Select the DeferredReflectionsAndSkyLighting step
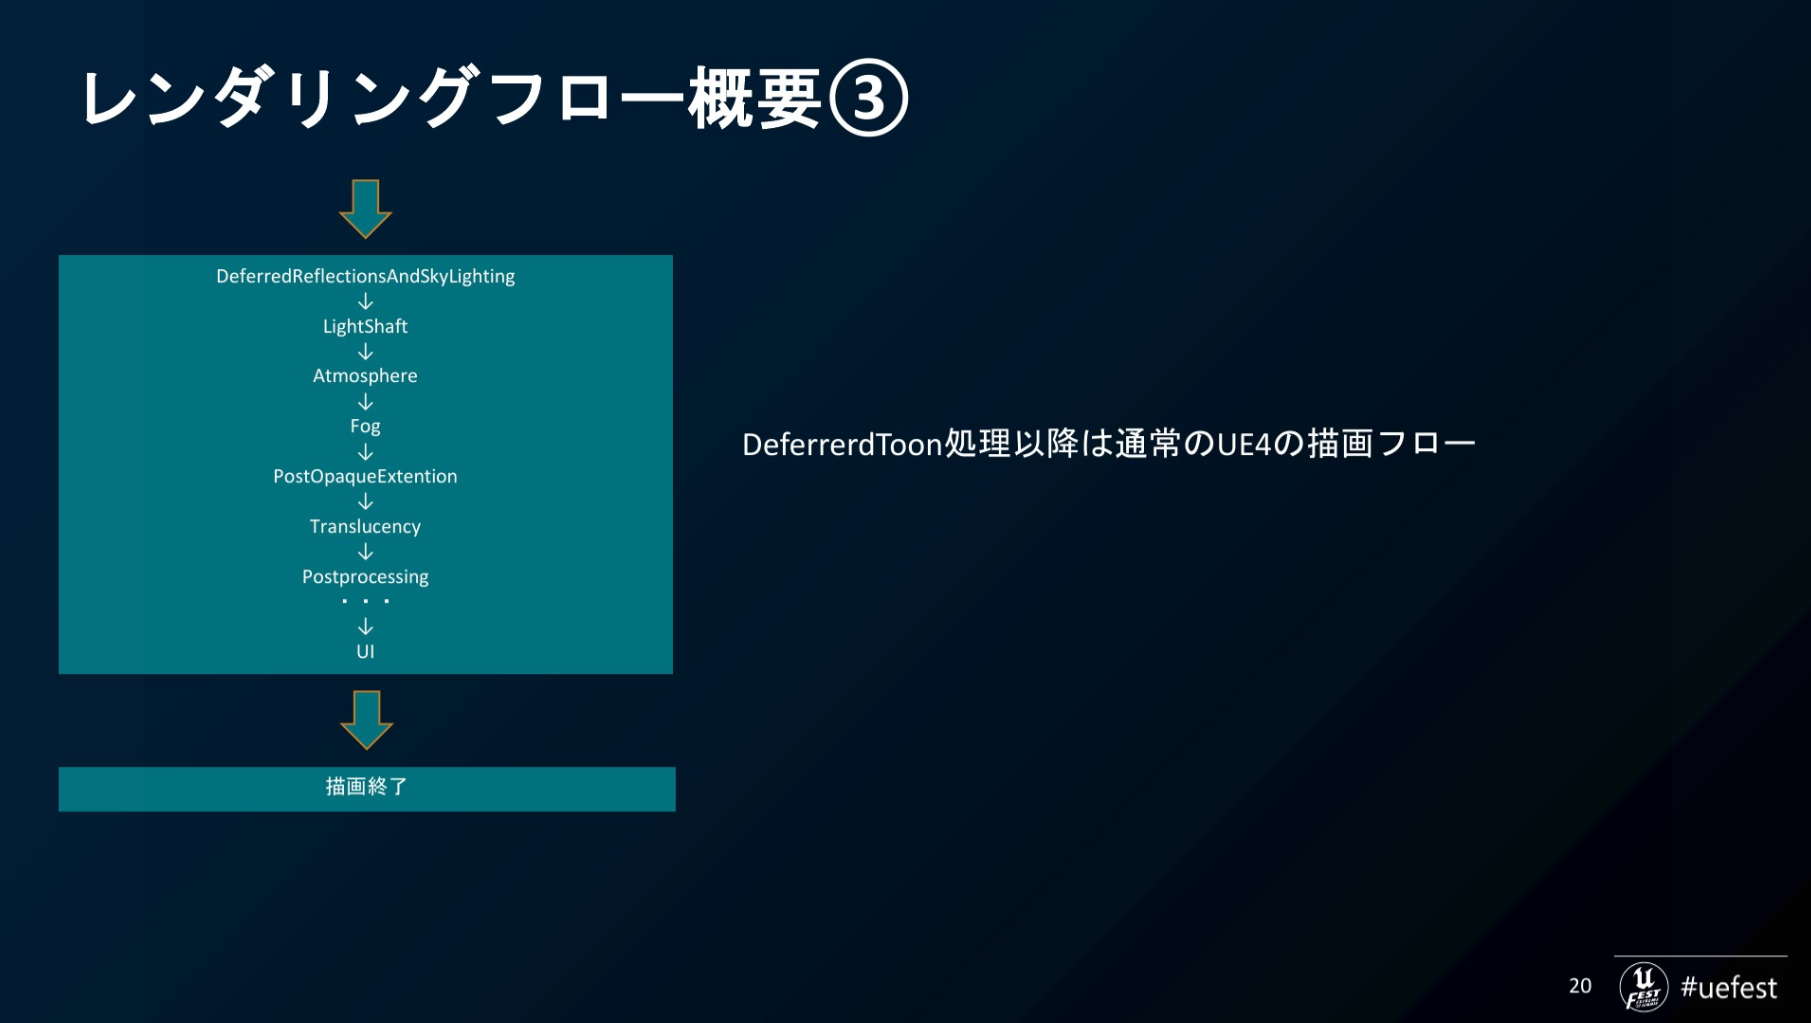The height and width of the screenshot is (1023, 1811). click(365, 276)
